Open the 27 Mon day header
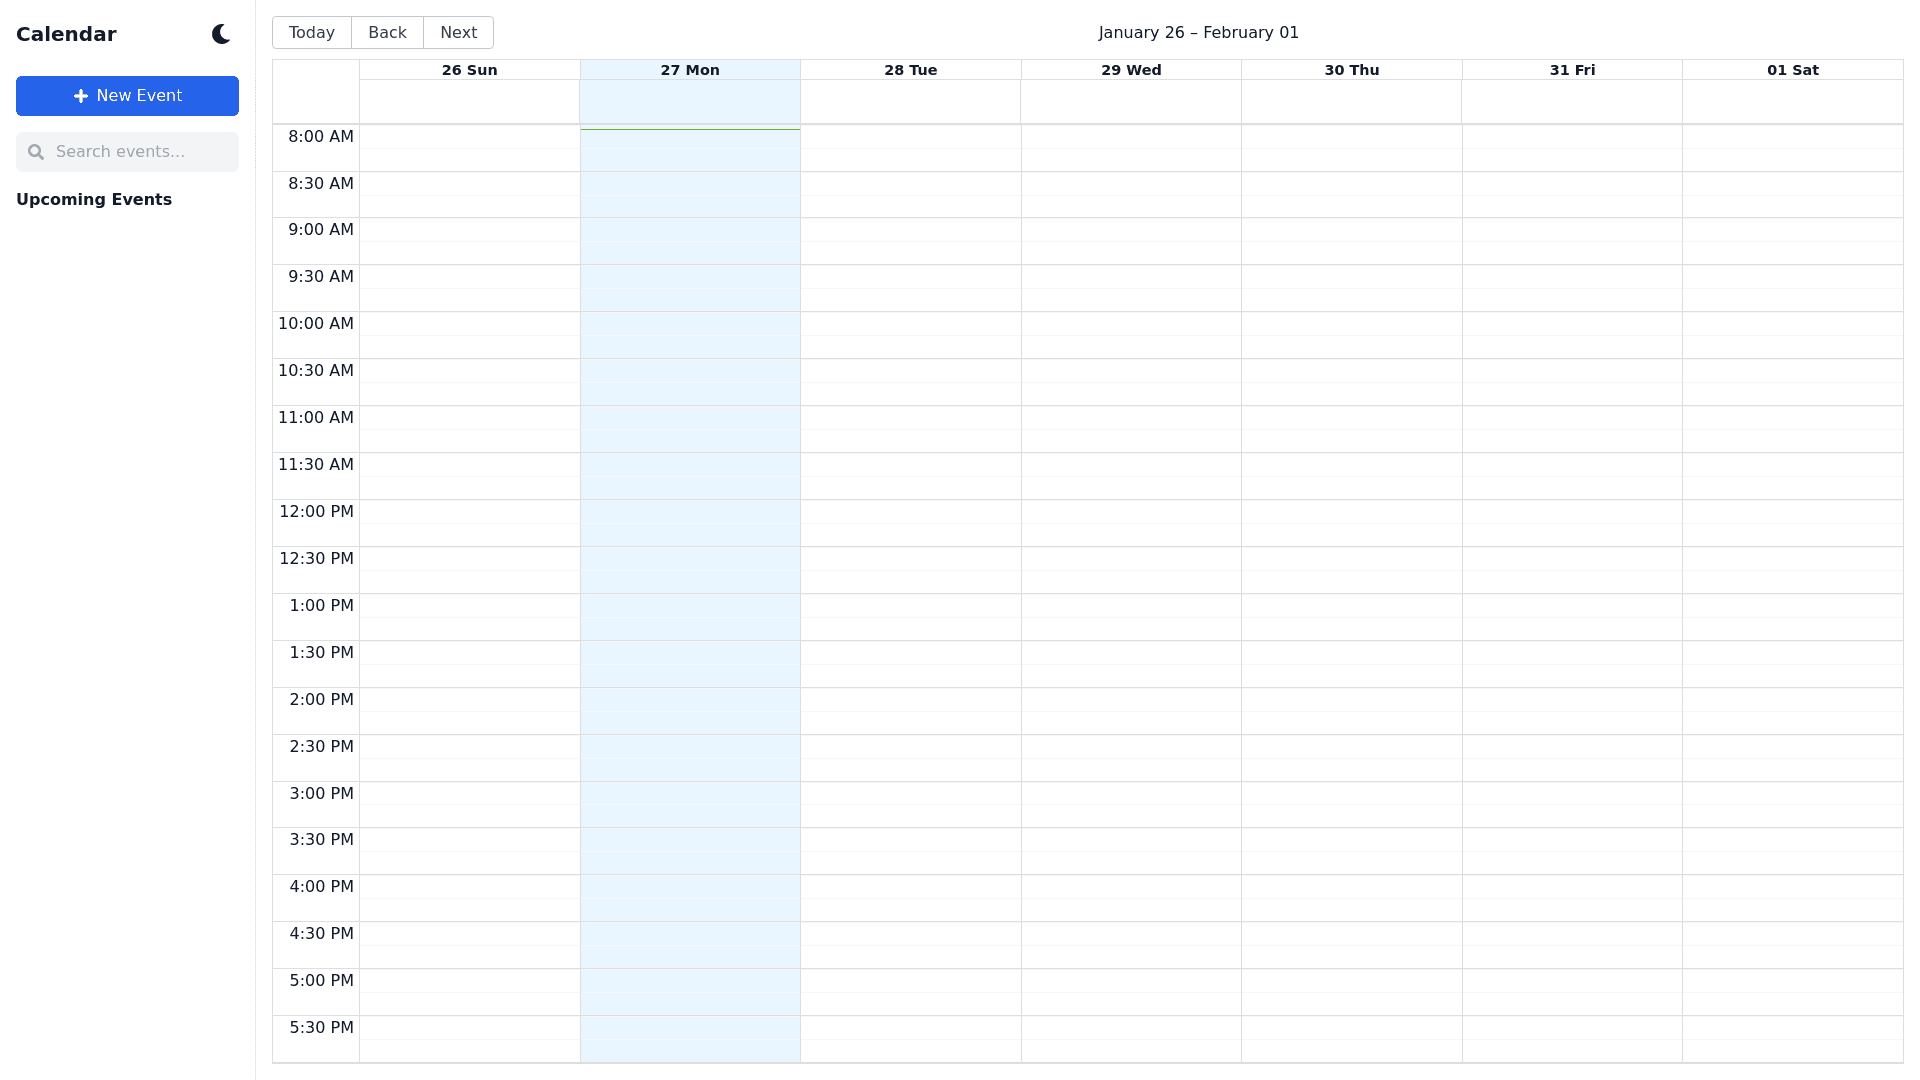Image resolution: width=1920 pixels, height=1080 pixels. pyautogui.click(x=690, y=70)
